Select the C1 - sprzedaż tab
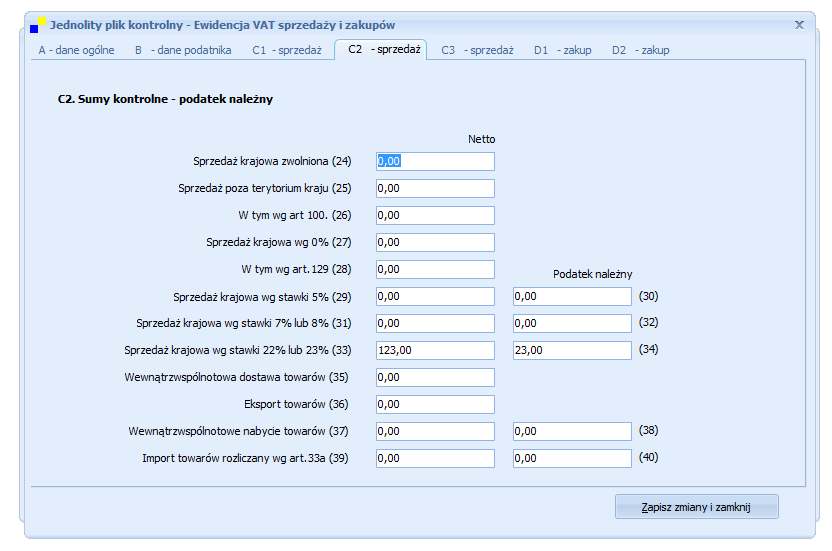This screenshot has height=551, width=832. point(287,50)
